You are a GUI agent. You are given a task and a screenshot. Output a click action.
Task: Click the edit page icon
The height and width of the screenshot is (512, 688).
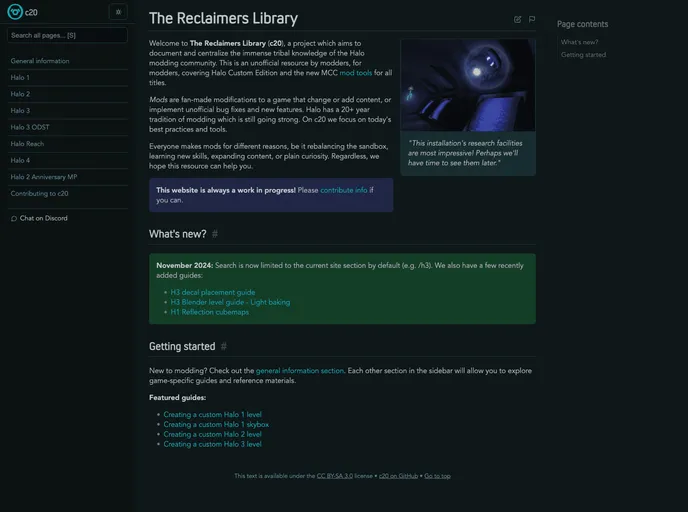click(x=517, y=19)
